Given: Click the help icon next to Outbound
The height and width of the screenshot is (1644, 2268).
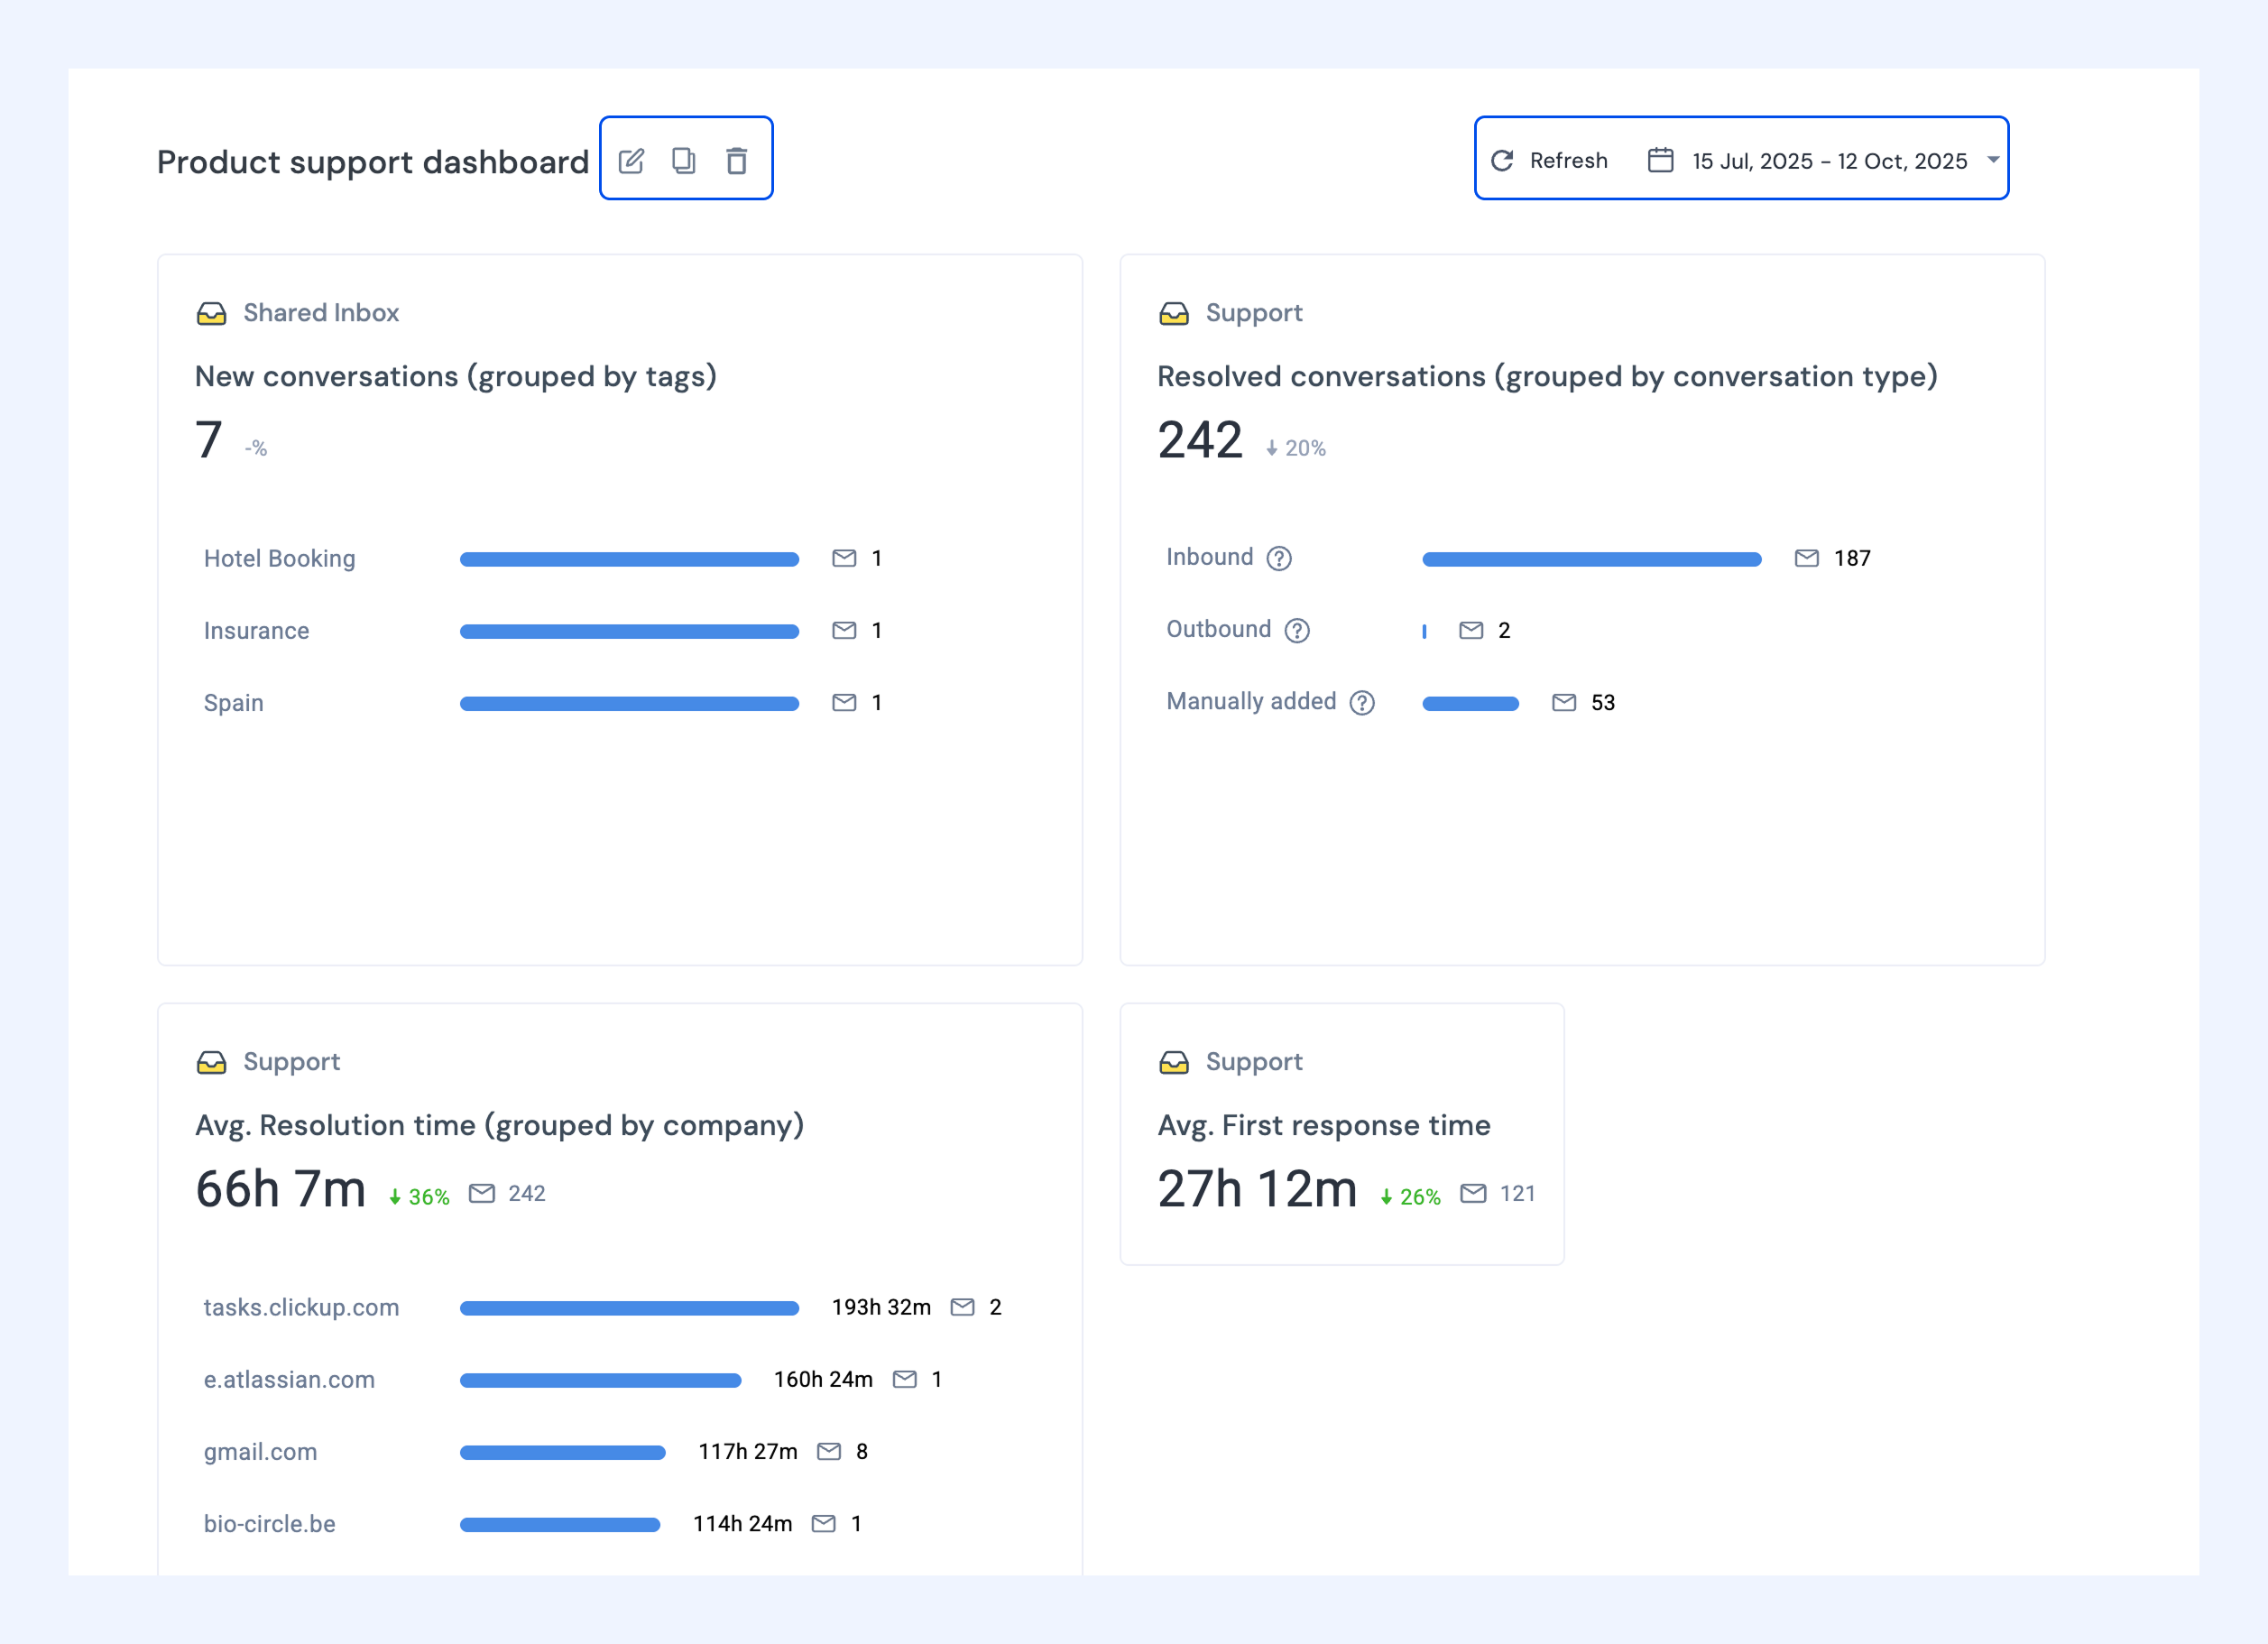Looking at the screenshot, I should click(x=1297, y=630).
